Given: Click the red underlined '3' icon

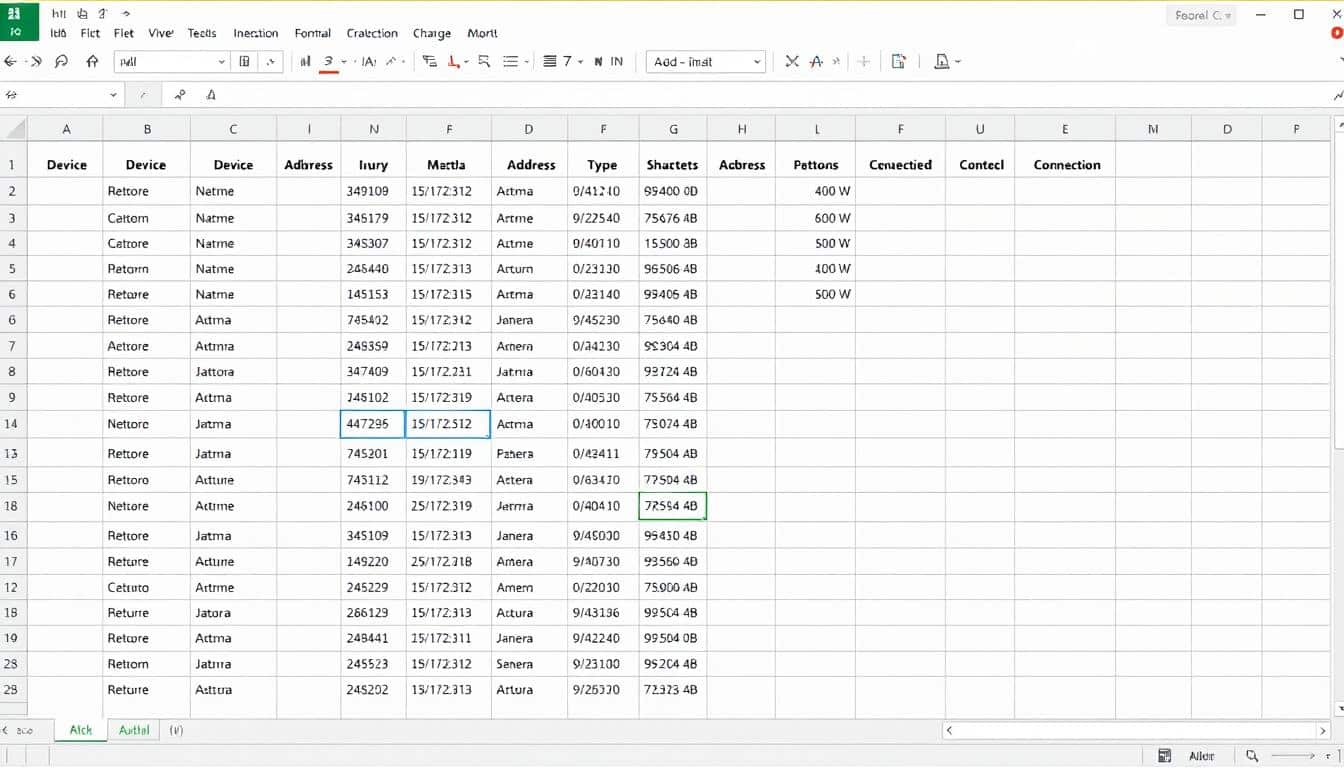Looking at the screenshot, I should pyautogui.click(x=328, y=62).
